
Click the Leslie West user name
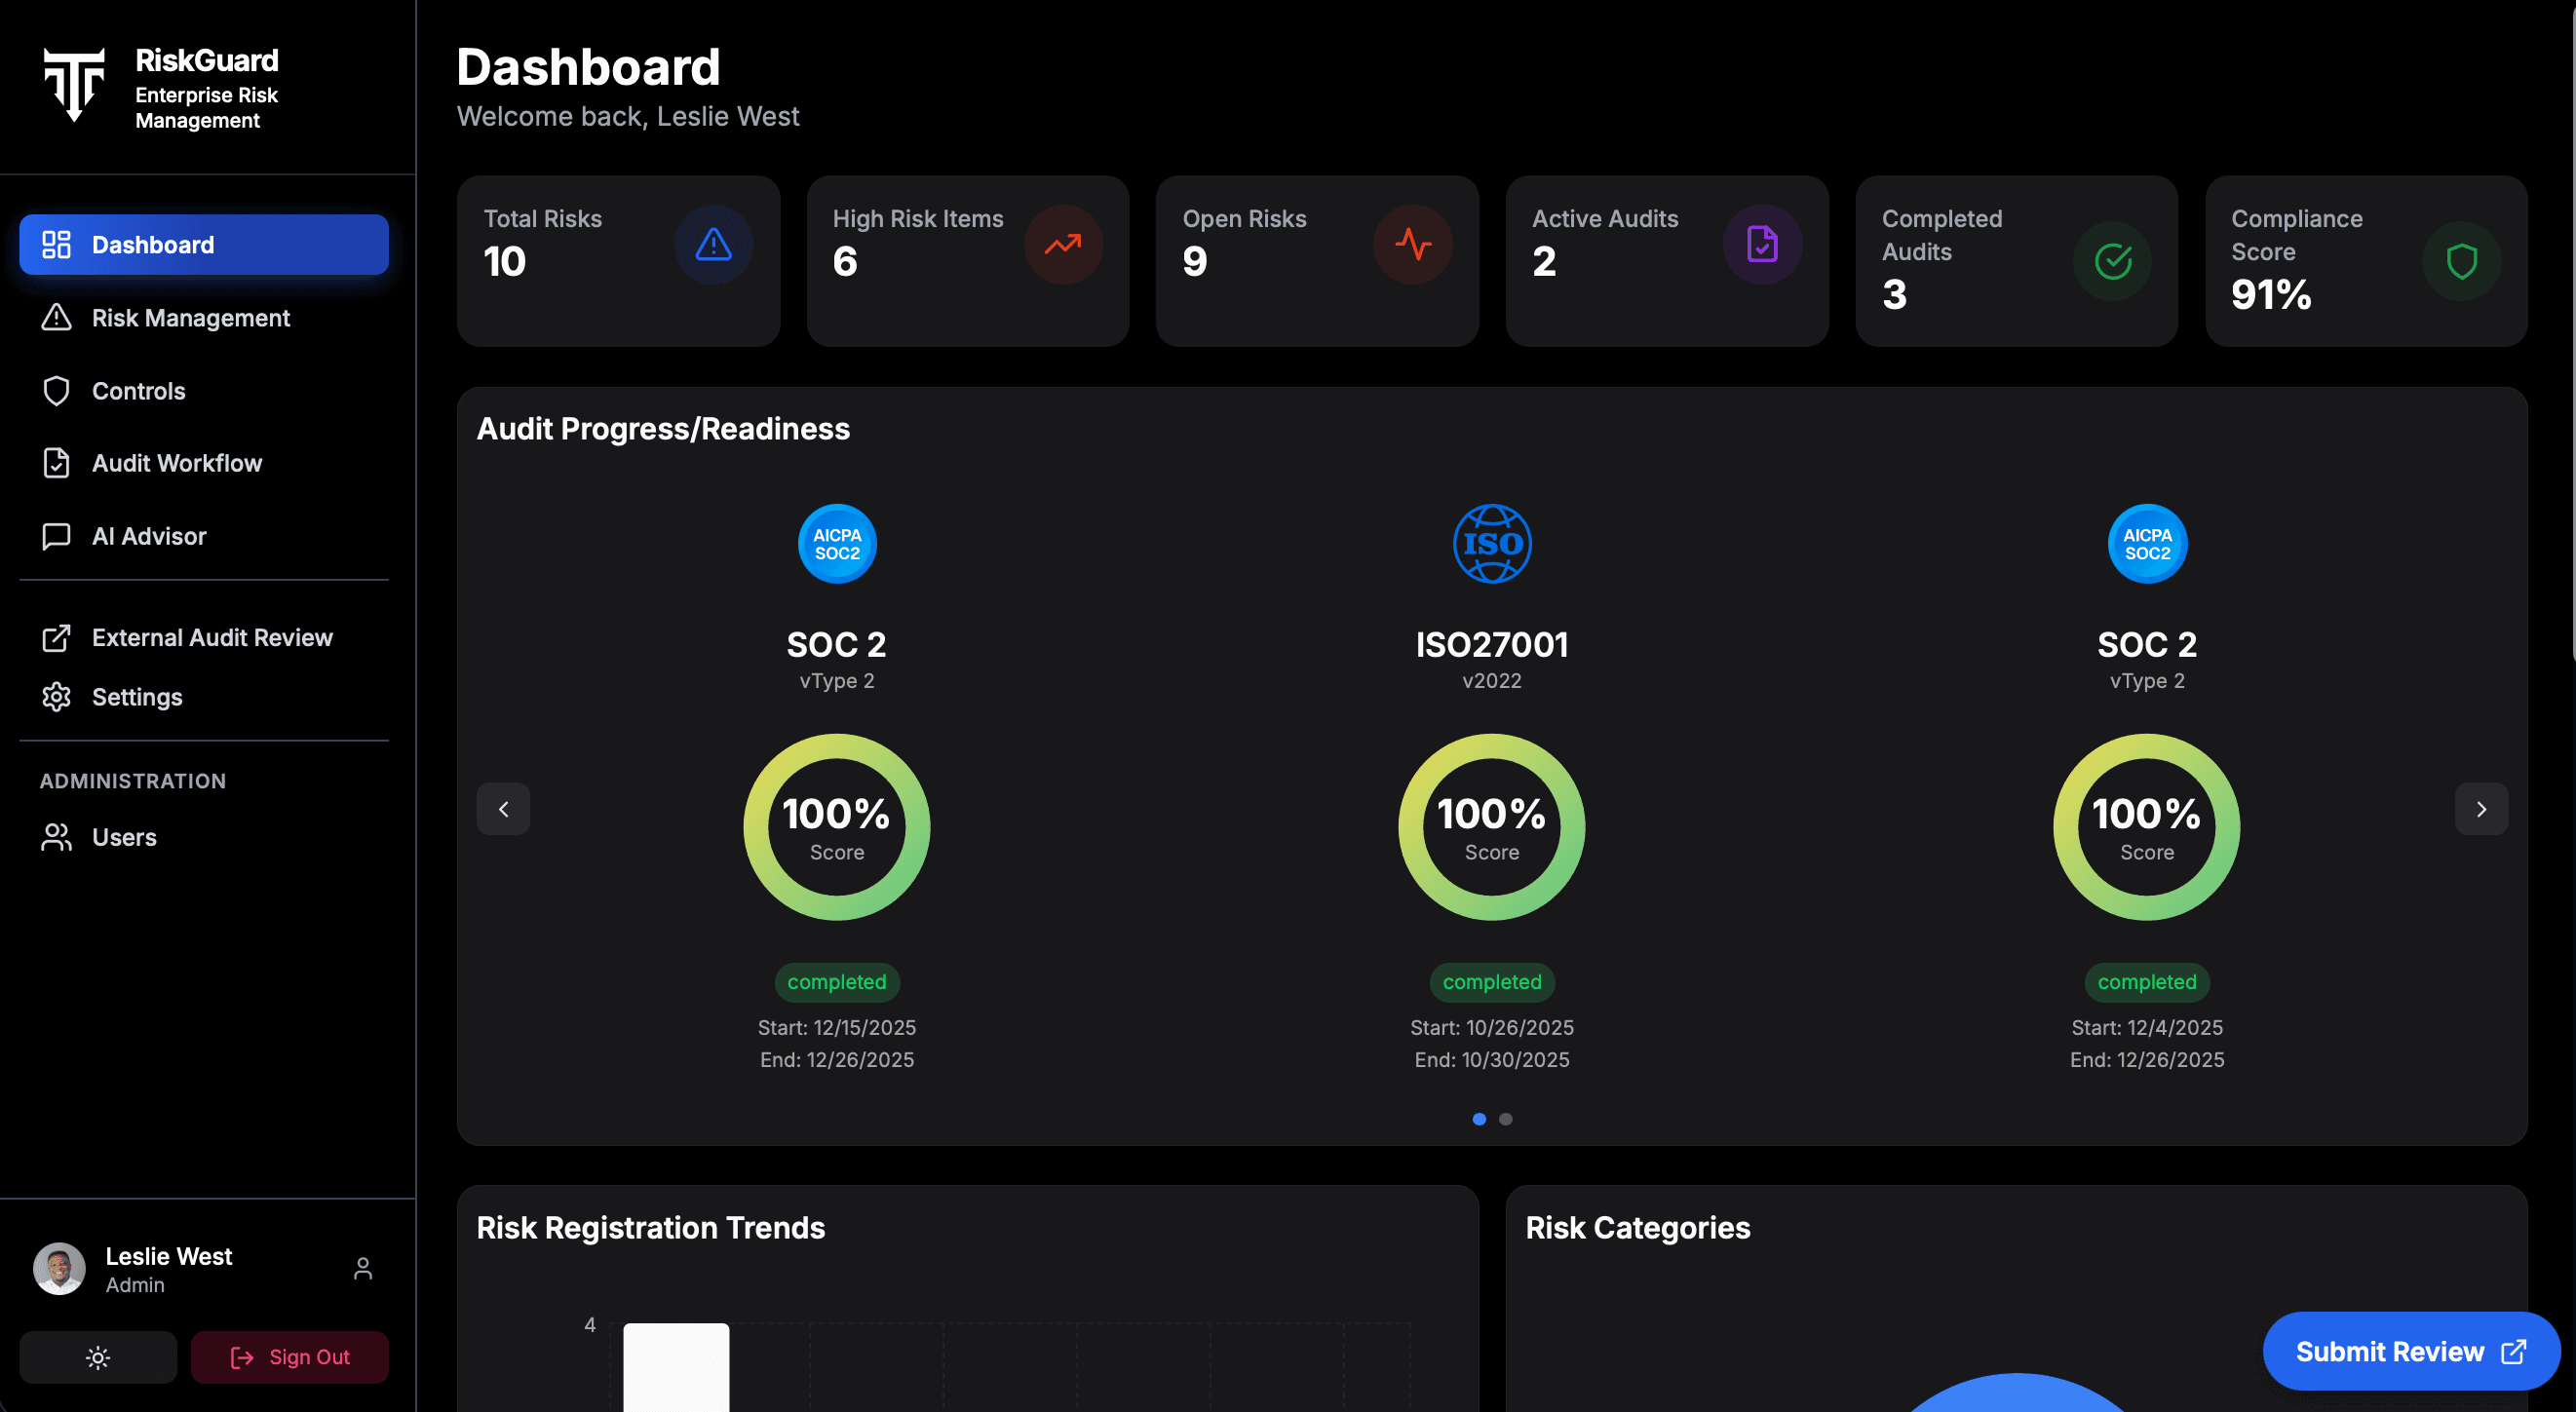point(169,1256)
